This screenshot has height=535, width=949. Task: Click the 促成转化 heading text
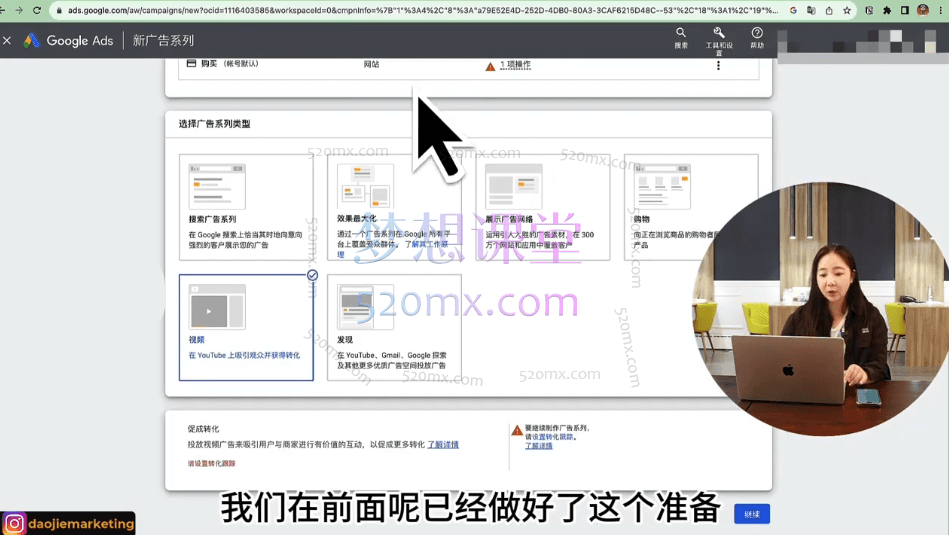pyautogui.click(x=203, y=428)
